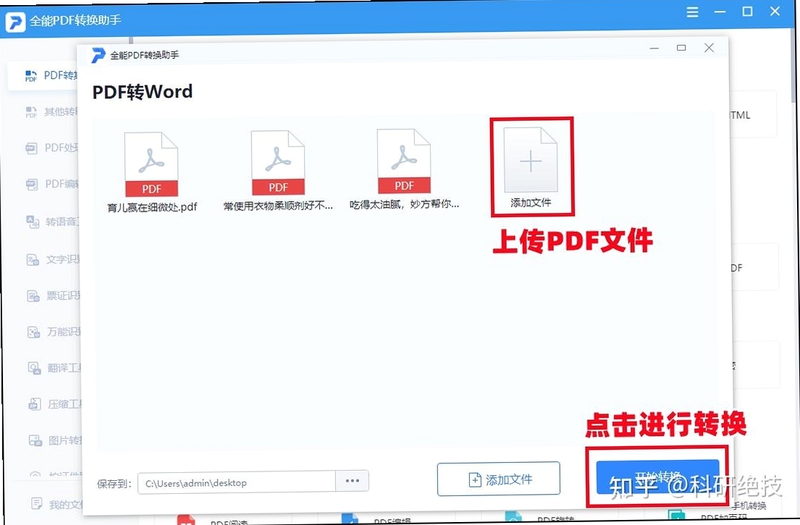The width and height of the screenshot is (800, 525).
Task: Open the 压缩工具 sidebar item
Action: click(x=55, y=404)
